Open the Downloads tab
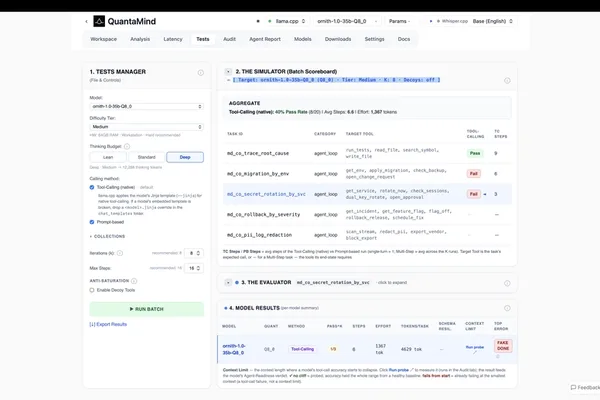600x400 pixels. [x=338, y=39]
